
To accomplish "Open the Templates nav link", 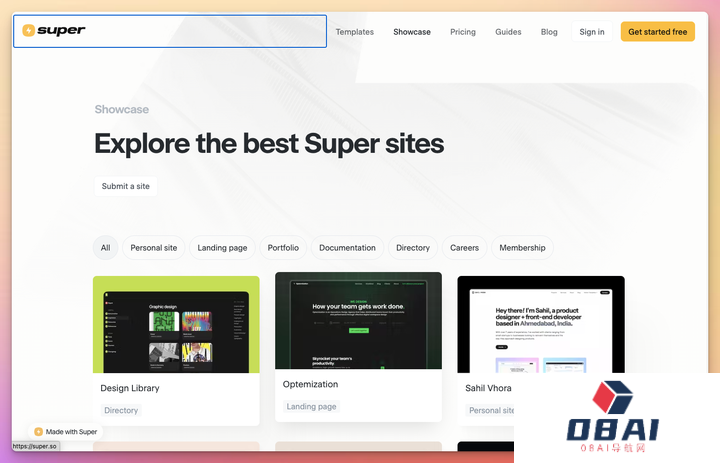I will (354, 32).
